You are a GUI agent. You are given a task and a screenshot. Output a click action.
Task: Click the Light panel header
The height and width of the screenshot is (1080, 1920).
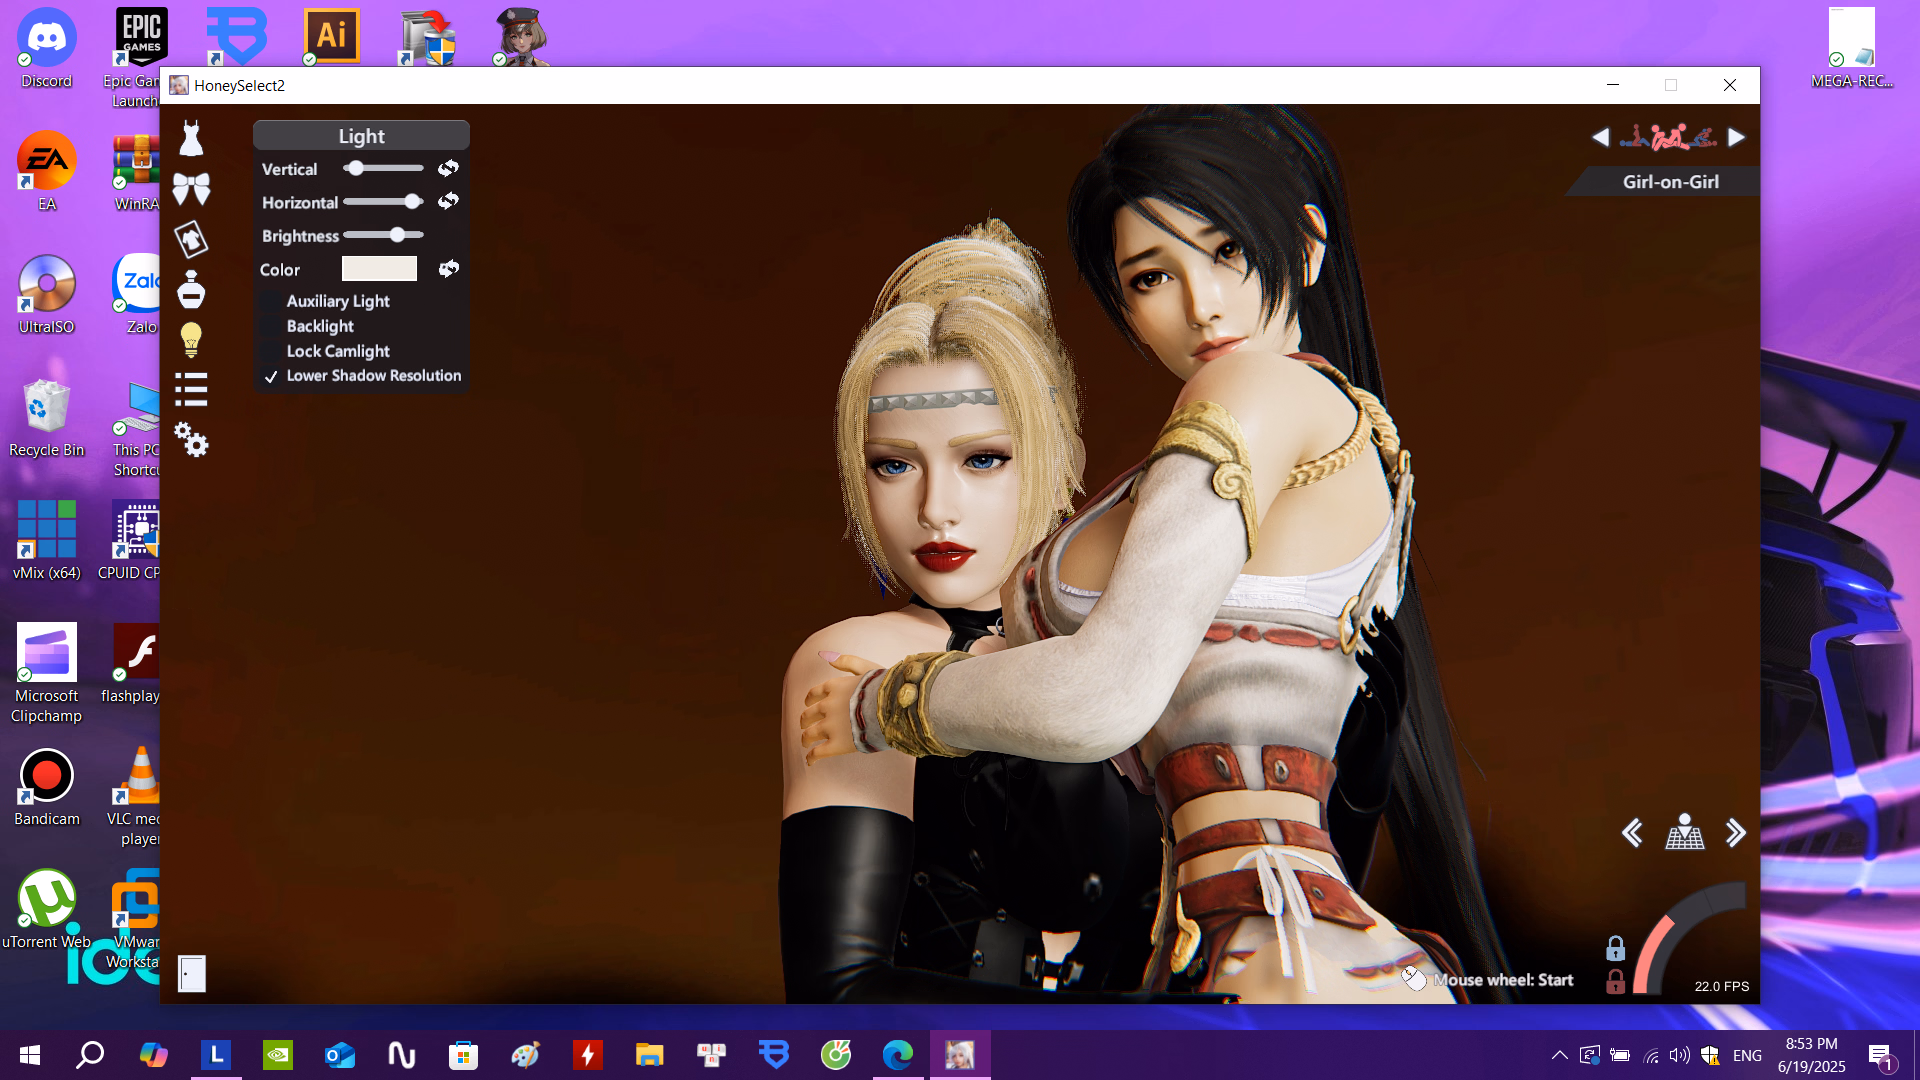click(361, 136)
